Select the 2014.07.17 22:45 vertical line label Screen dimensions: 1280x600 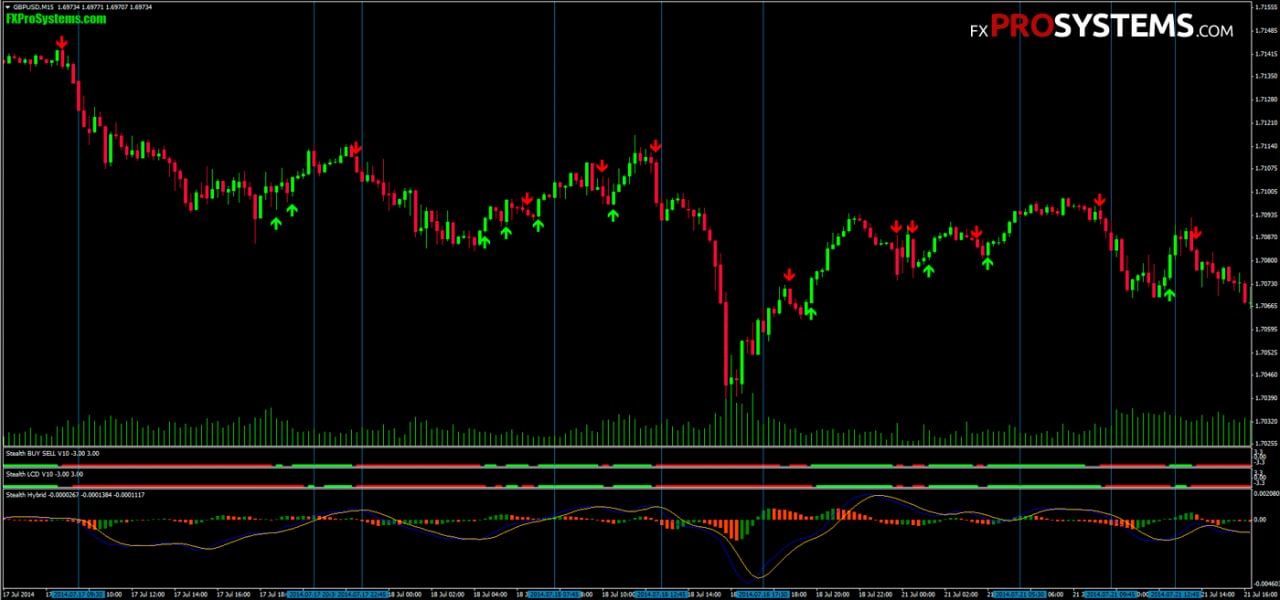point(362,594)
